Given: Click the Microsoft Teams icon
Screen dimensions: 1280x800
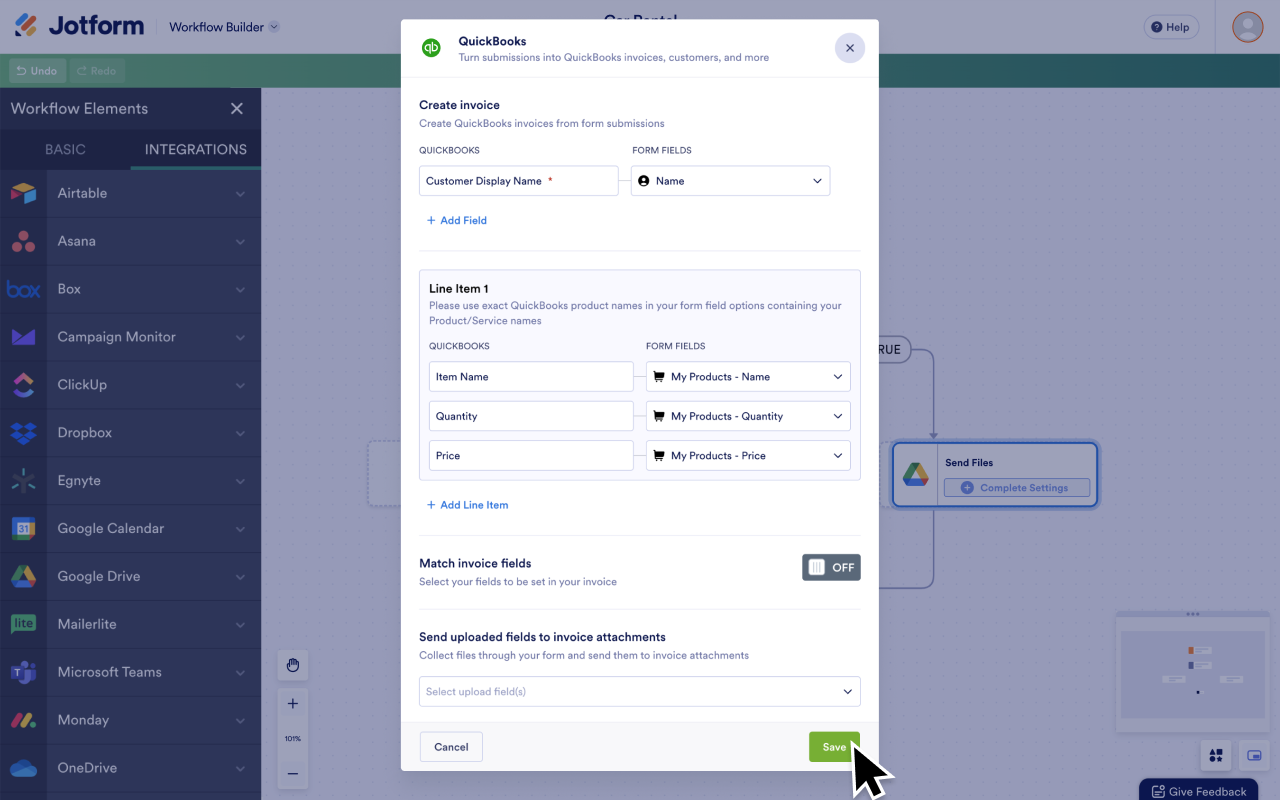Looking at the screenshot, I should 23,672.
